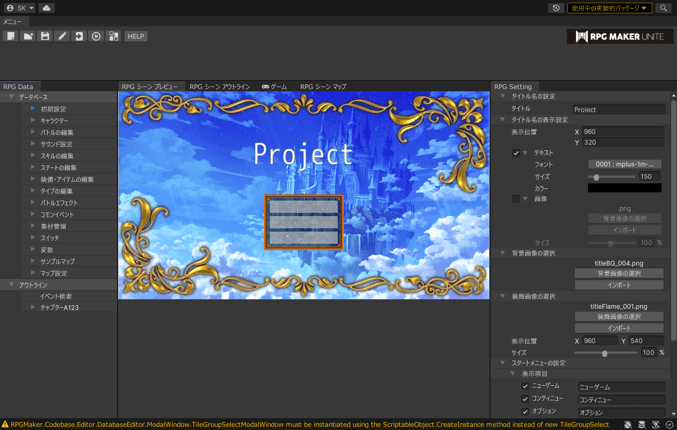
Task: Uncheck the テキスト checkbox
Action: point(516,153)
